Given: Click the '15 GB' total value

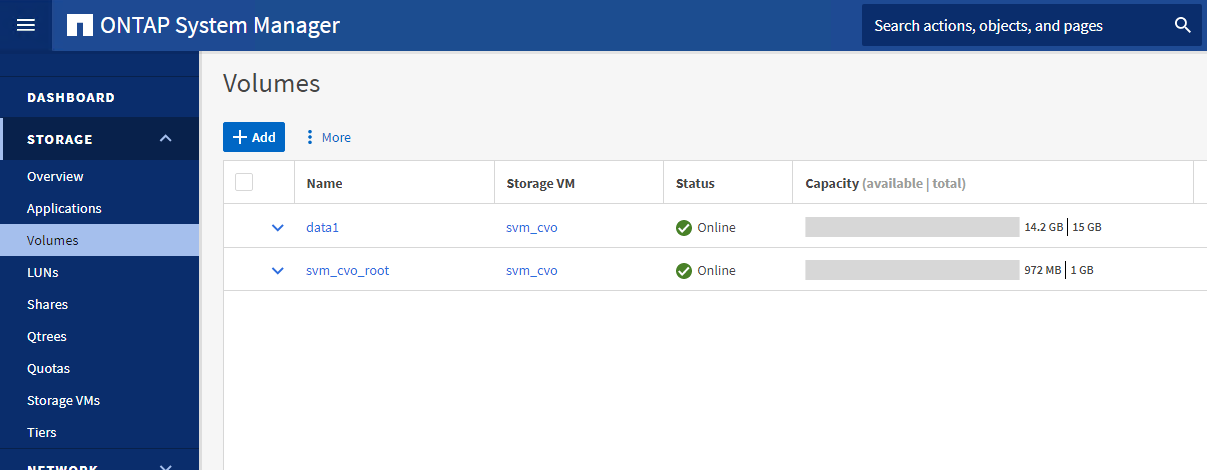Looking at the screenshot, I should [1087, 228].
